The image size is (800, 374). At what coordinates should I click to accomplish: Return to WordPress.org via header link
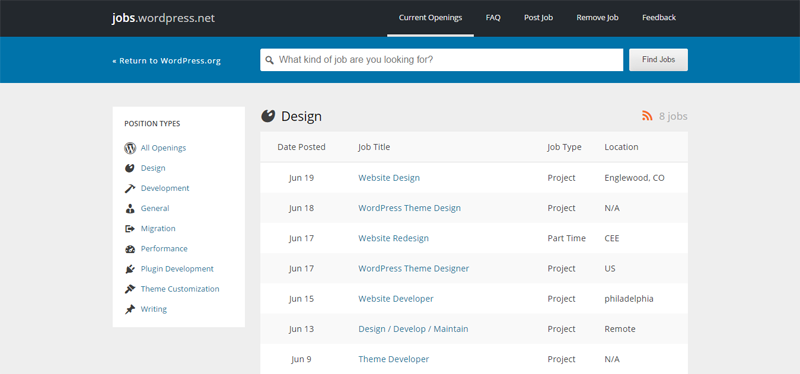click(166, 61)
